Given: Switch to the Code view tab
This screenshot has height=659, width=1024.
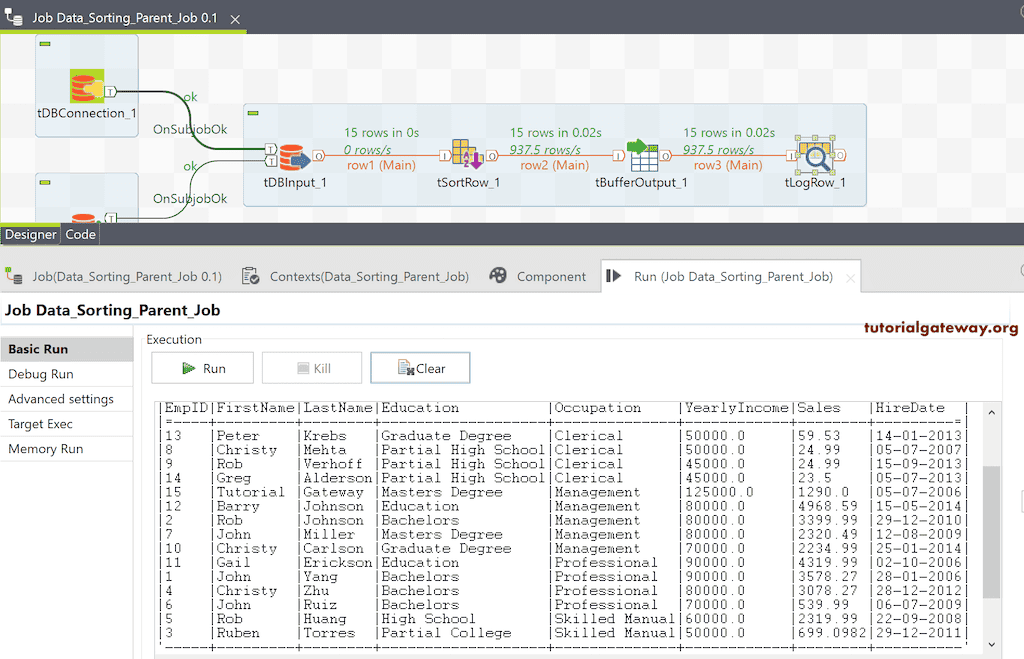Looking at the screenshot, I should (x=80, y=234).
